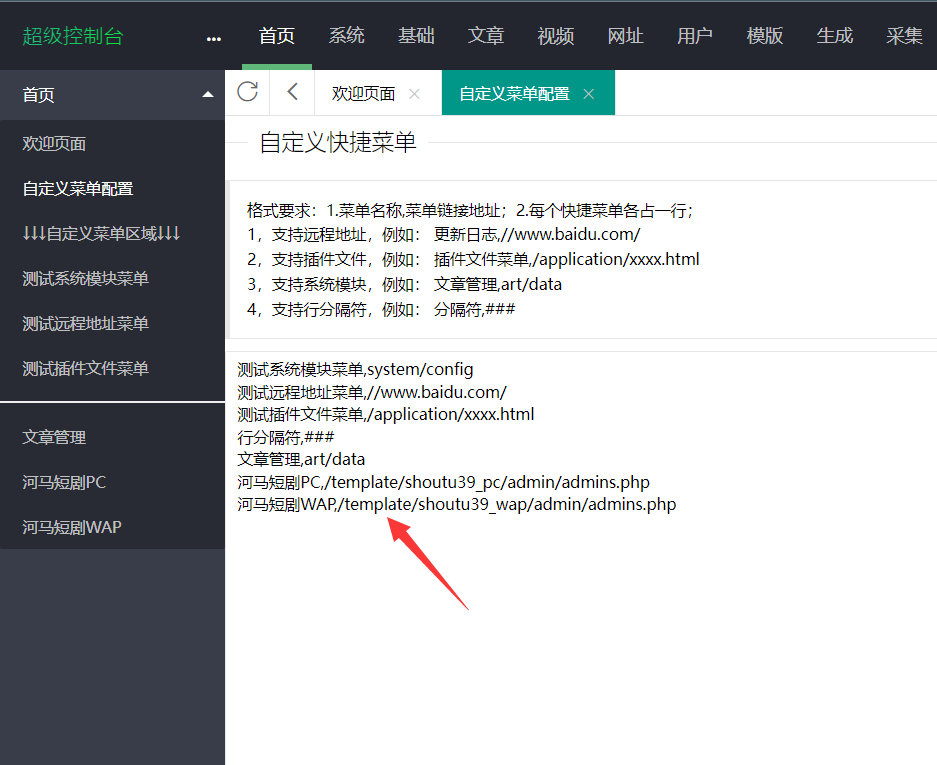The height and width of the screenshot is (765, 937).
Task: Click the example text 分隔符,###
Action: click(474, 310)
